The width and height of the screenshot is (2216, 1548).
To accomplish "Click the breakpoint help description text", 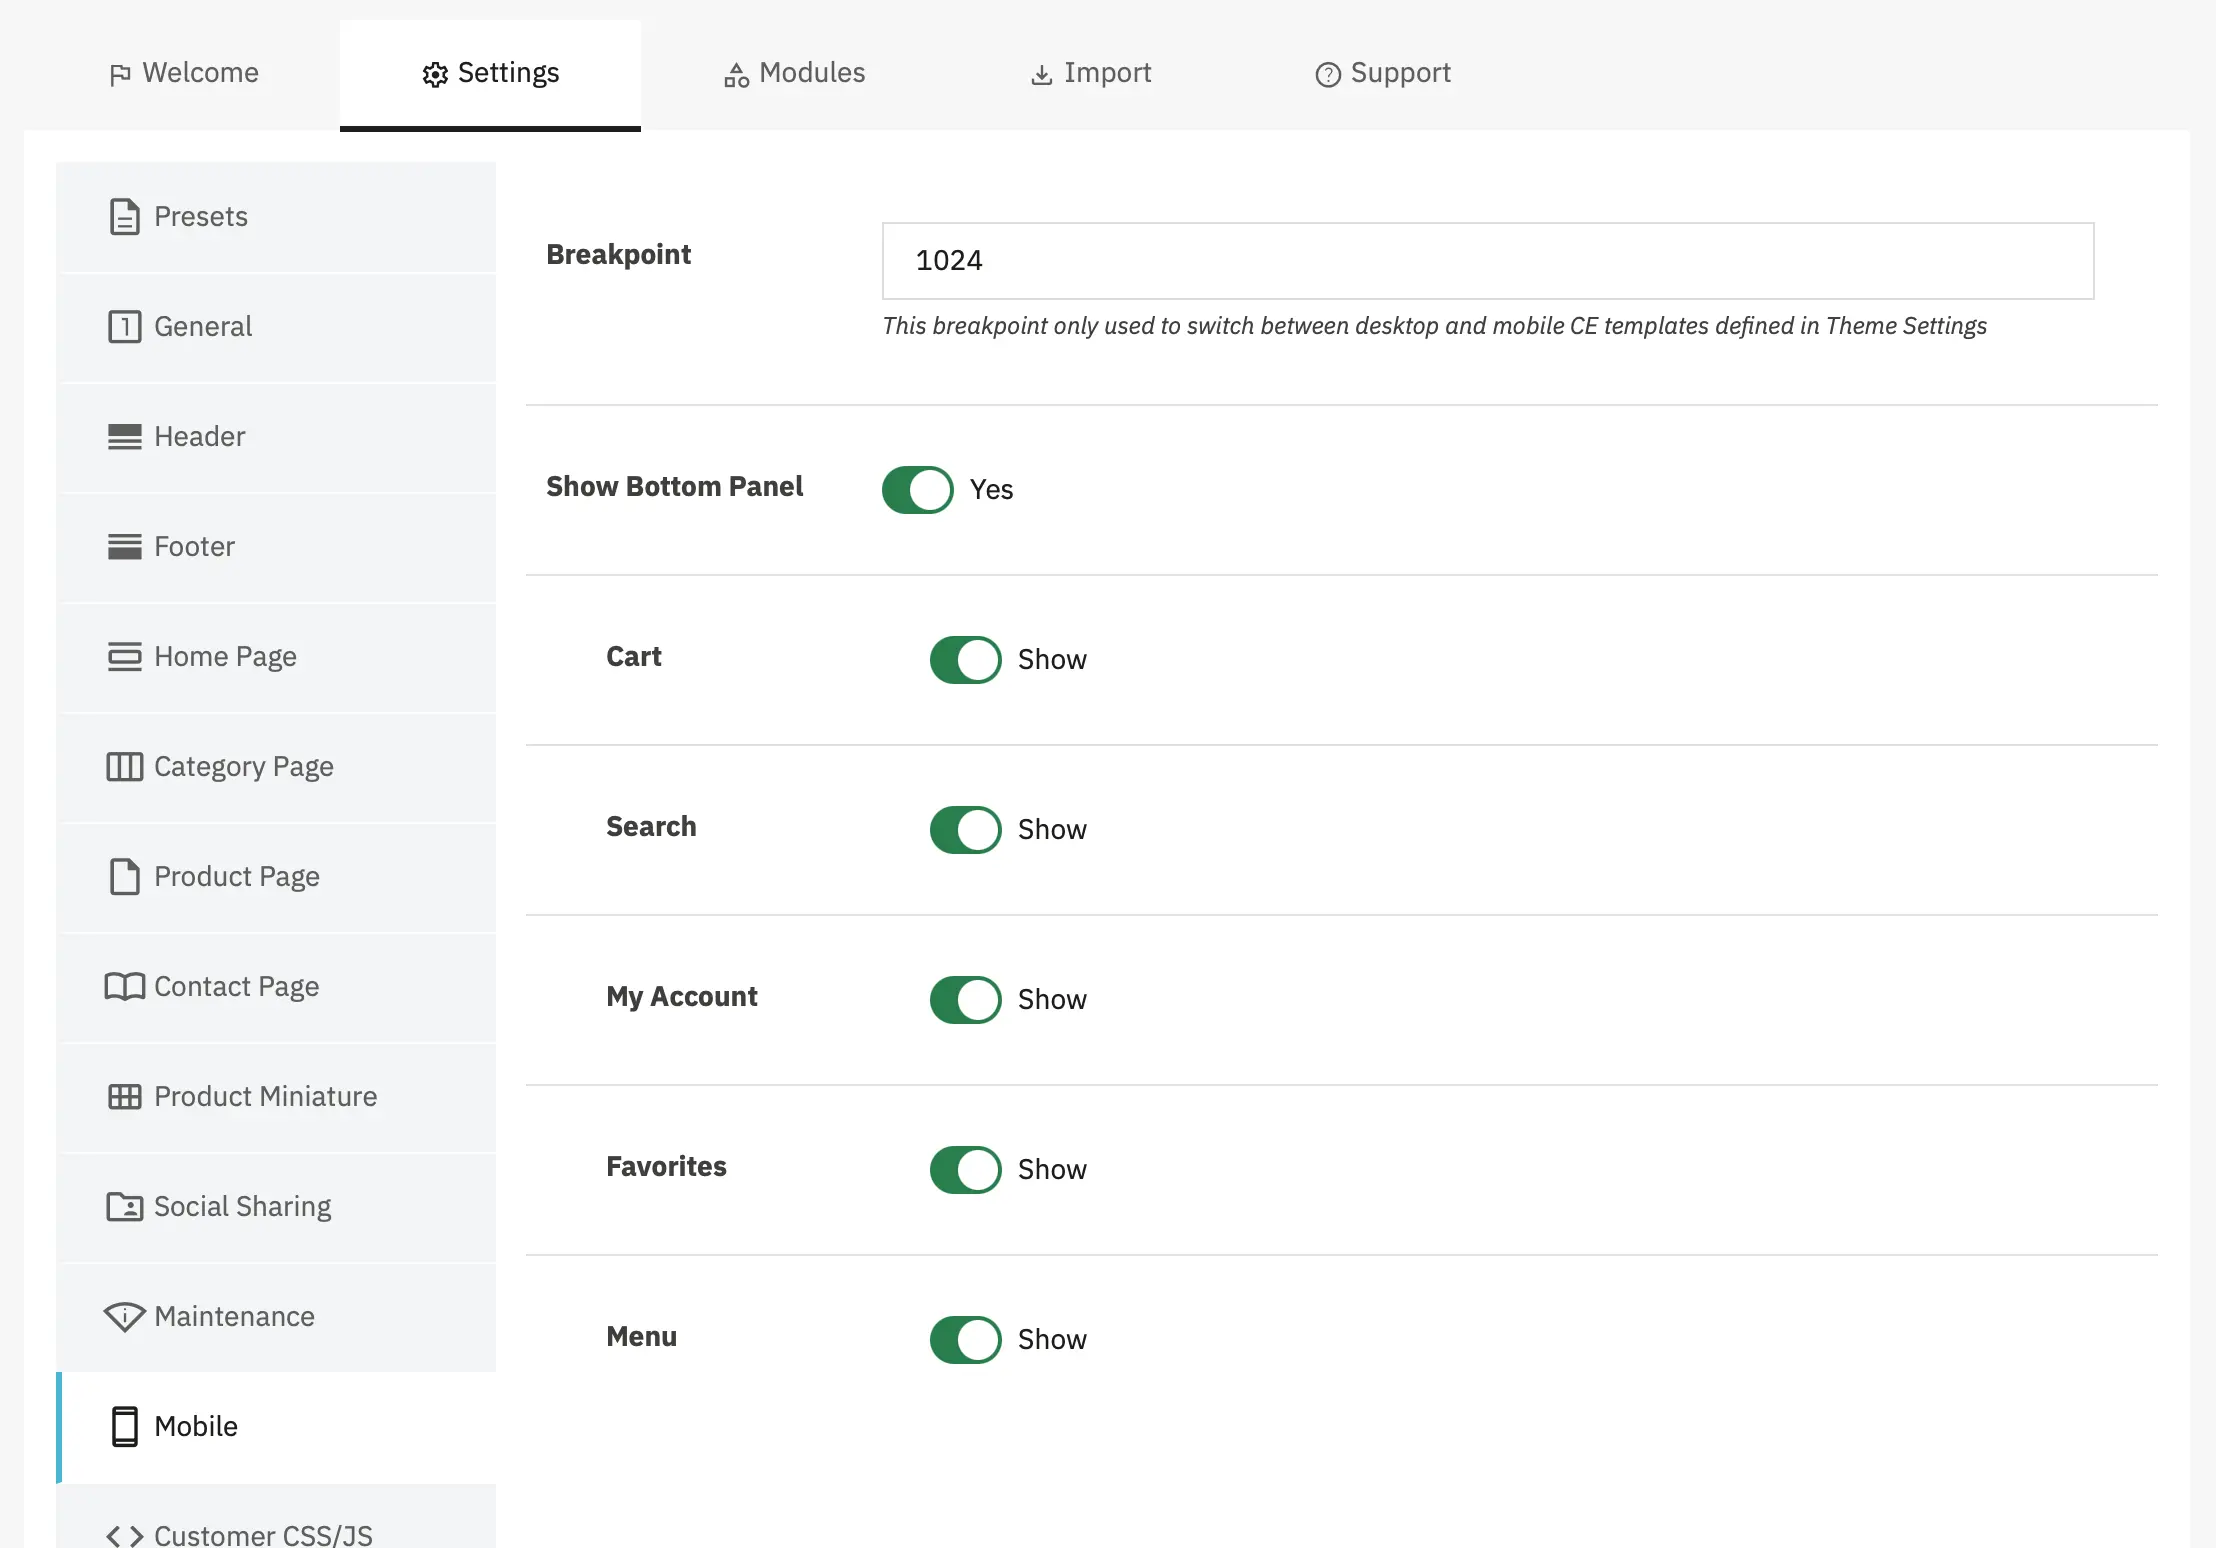I will (x=1434, y=326).
